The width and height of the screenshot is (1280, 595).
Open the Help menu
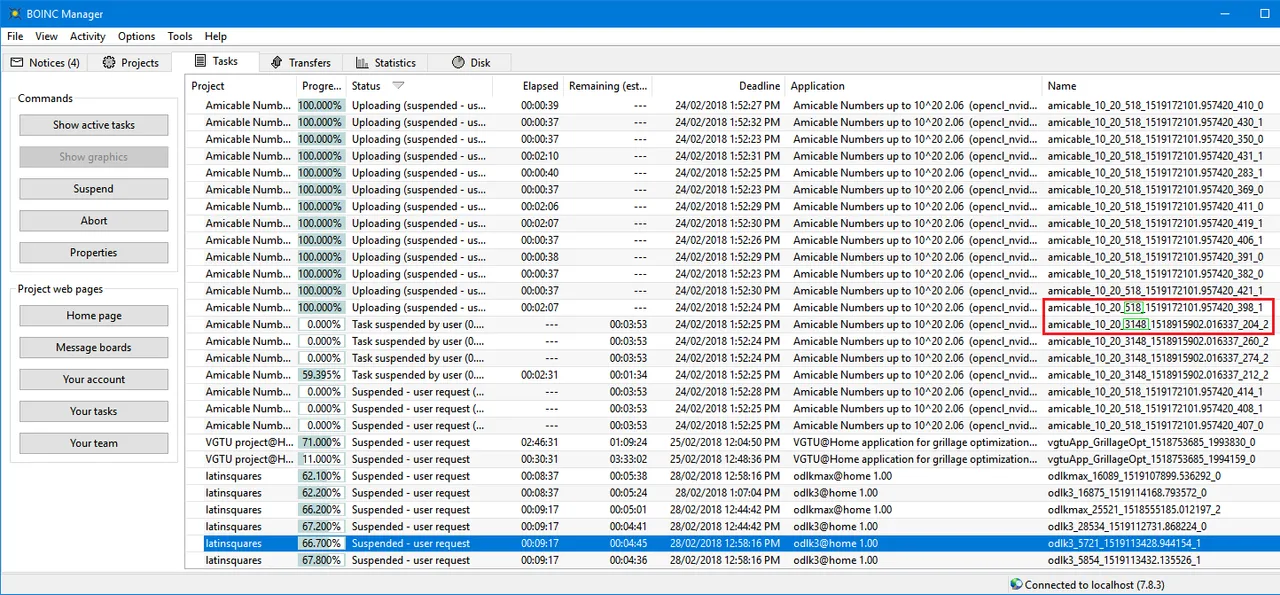tap(216, 36)
